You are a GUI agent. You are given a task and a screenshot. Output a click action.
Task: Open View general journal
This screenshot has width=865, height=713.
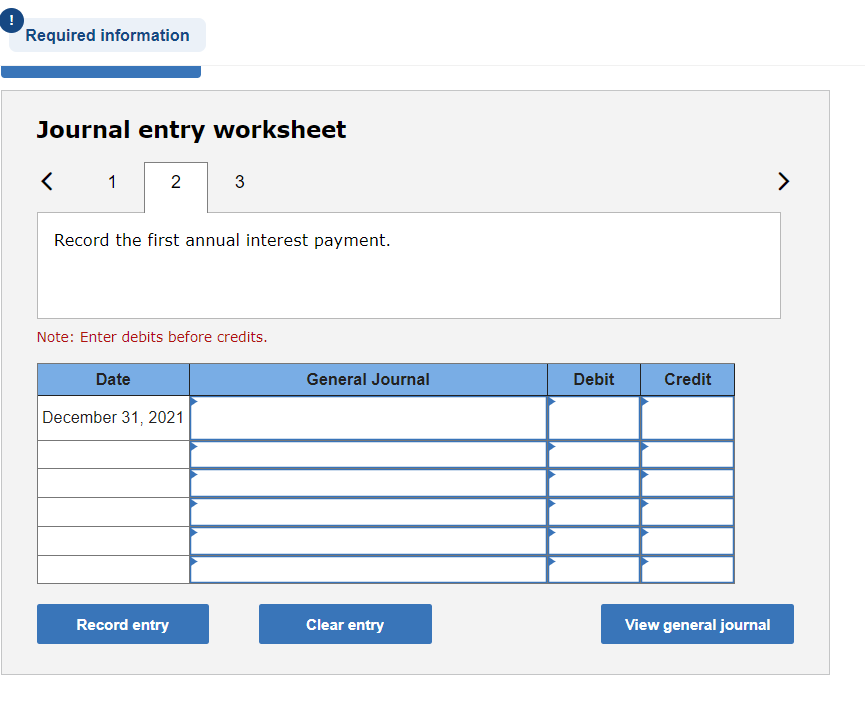tap(697, 623)
